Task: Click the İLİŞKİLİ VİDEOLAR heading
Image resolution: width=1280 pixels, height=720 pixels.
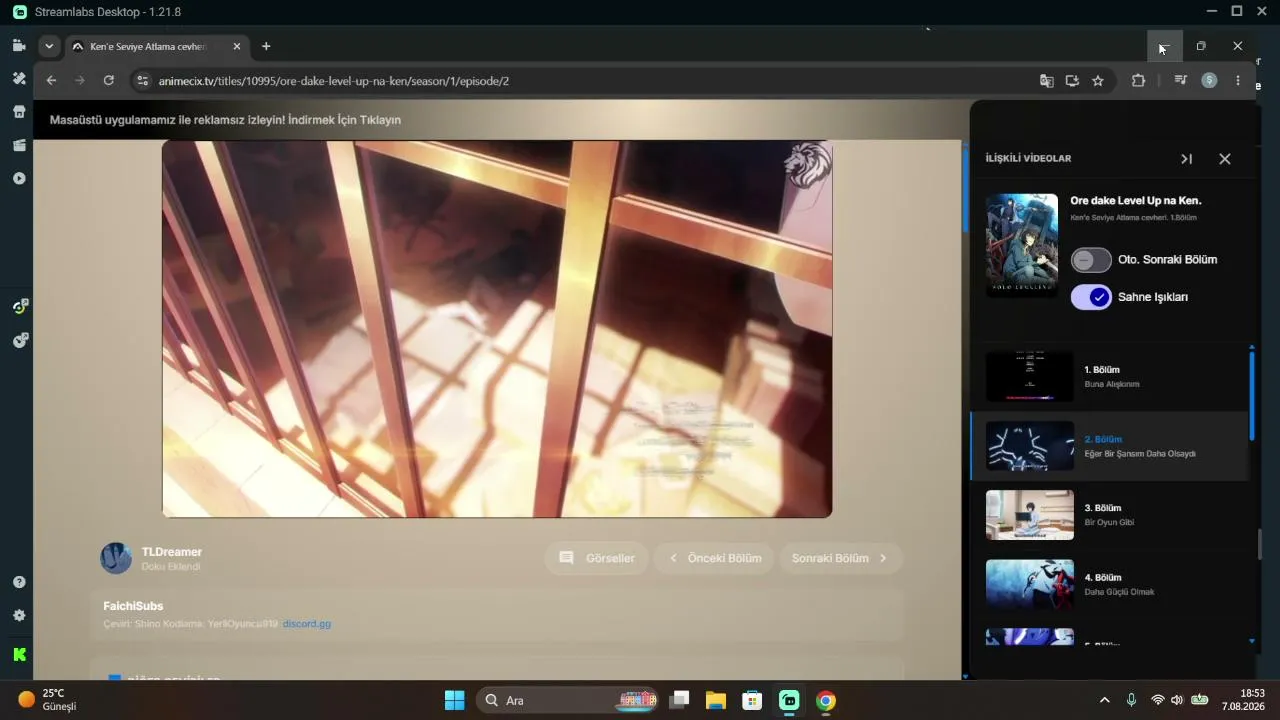Action: [1028, 159]
